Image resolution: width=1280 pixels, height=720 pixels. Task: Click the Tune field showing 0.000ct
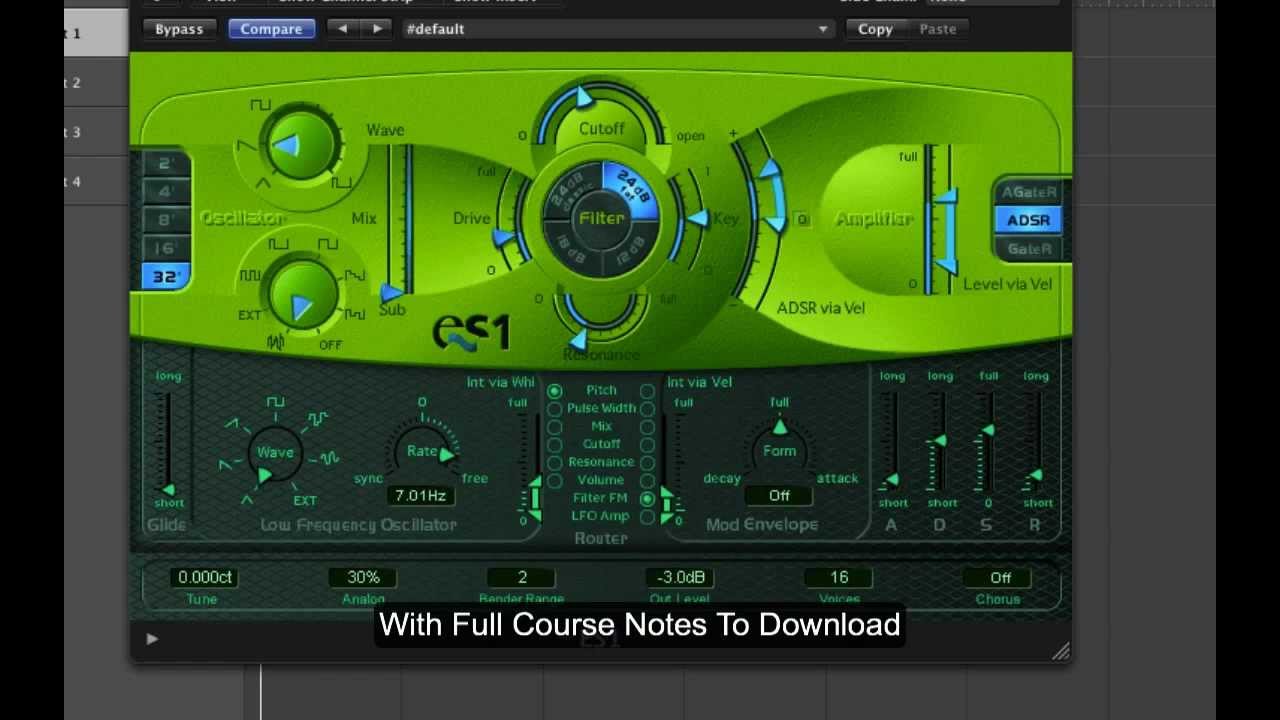[x=205, y=577]
